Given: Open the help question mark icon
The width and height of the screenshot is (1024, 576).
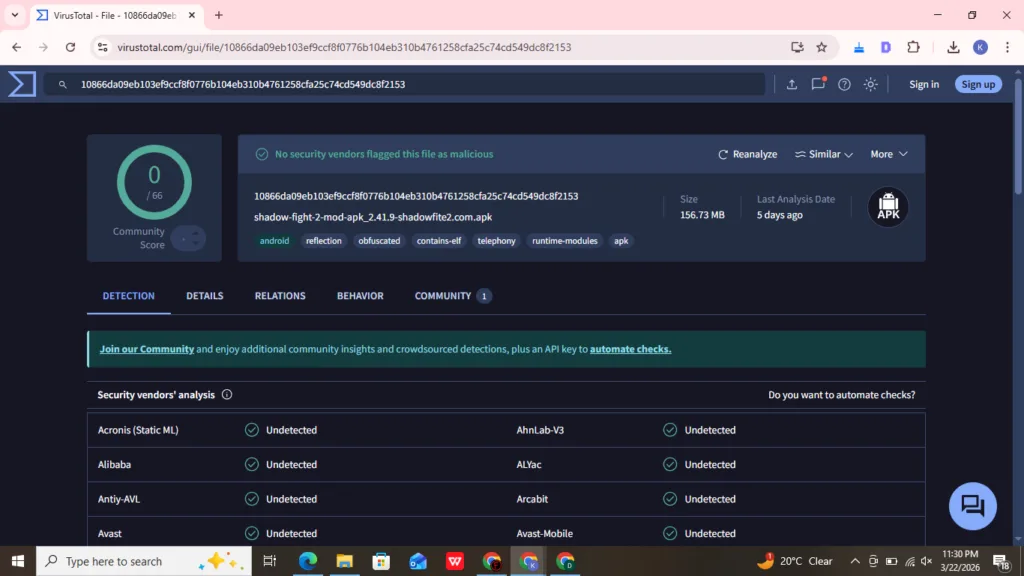Looking at the screenshot, I should click(x=844, y=84).
